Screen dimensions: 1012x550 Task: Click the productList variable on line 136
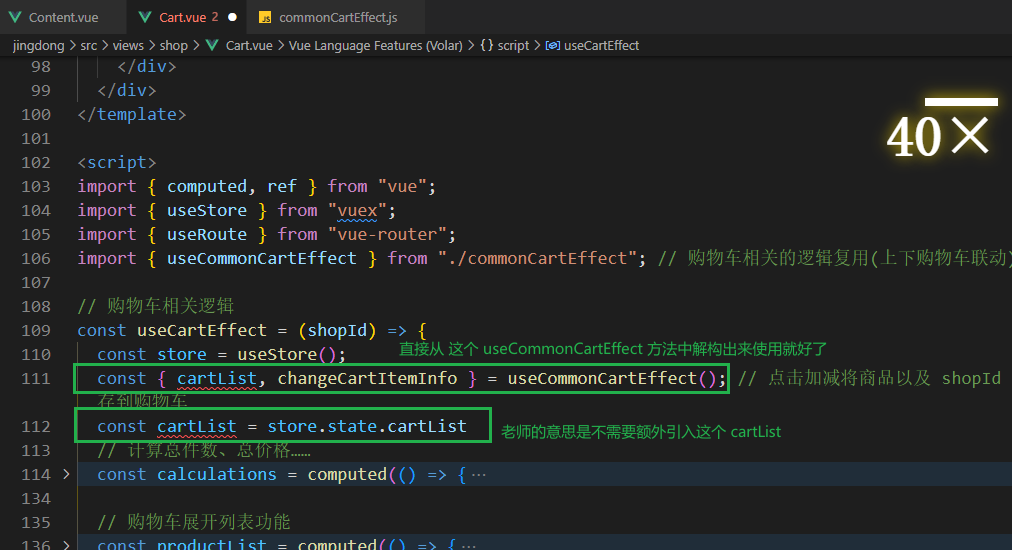click(x=212, y=544)
